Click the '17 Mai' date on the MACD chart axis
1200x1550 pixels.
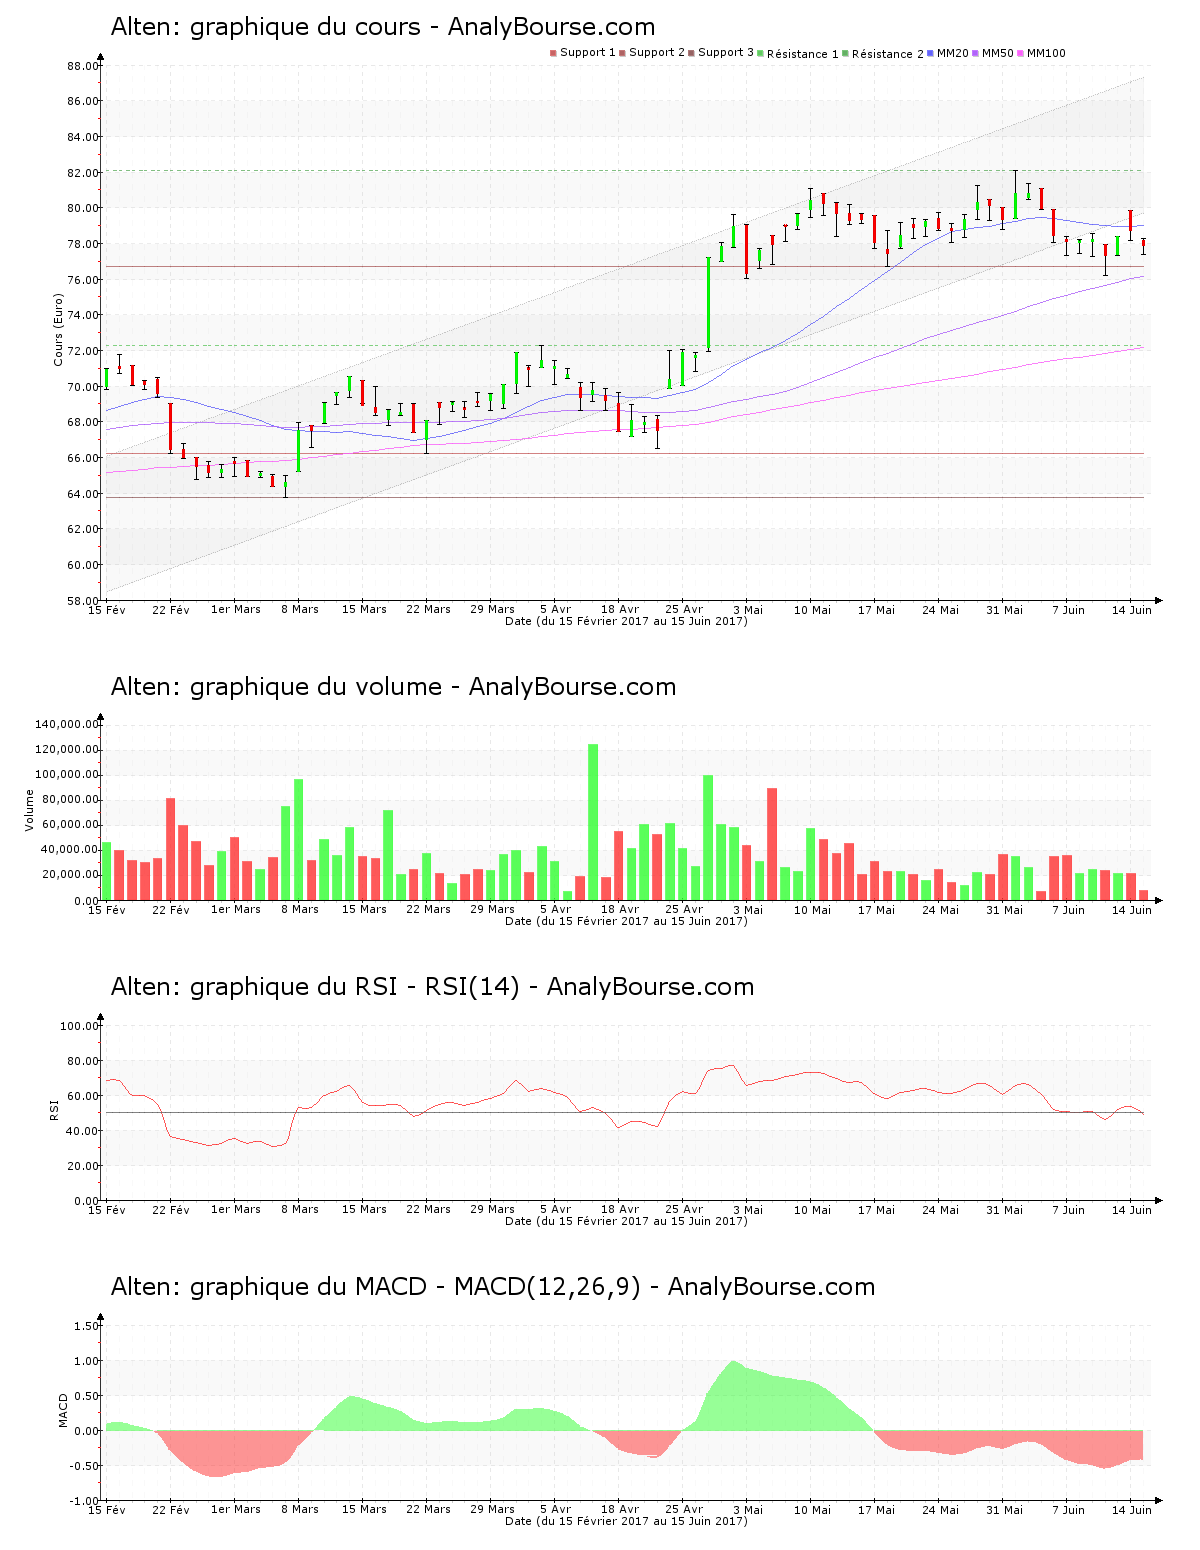[x=876, y=1510]
